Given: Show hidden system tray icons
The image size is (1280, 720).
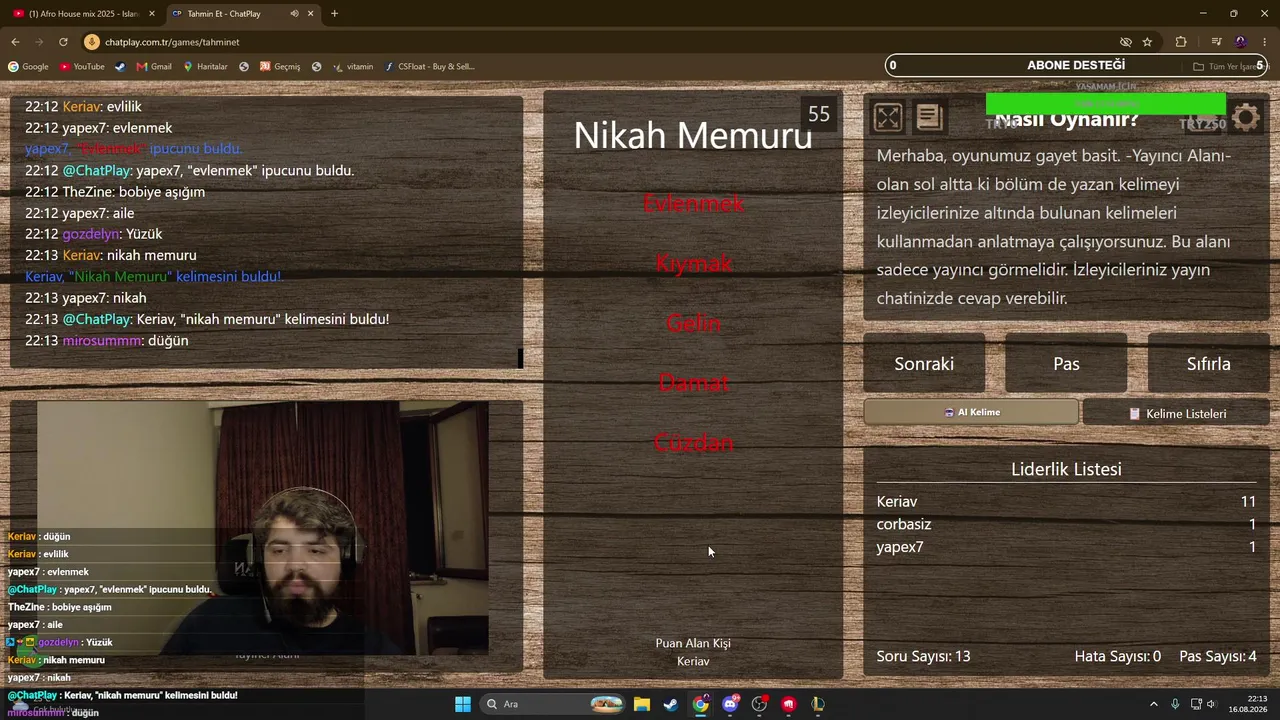Looking at the screenshot, I should (1153, 704).
